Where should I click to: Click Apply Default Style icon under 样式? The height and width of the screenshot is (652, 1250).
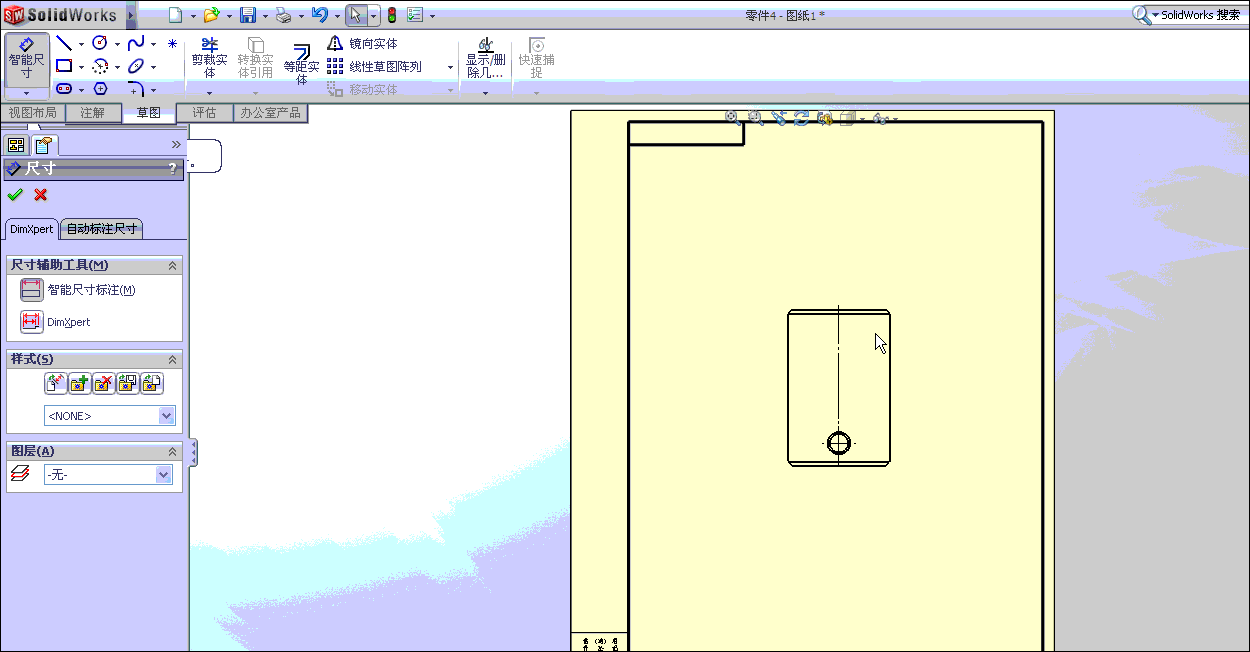point(55,383)
